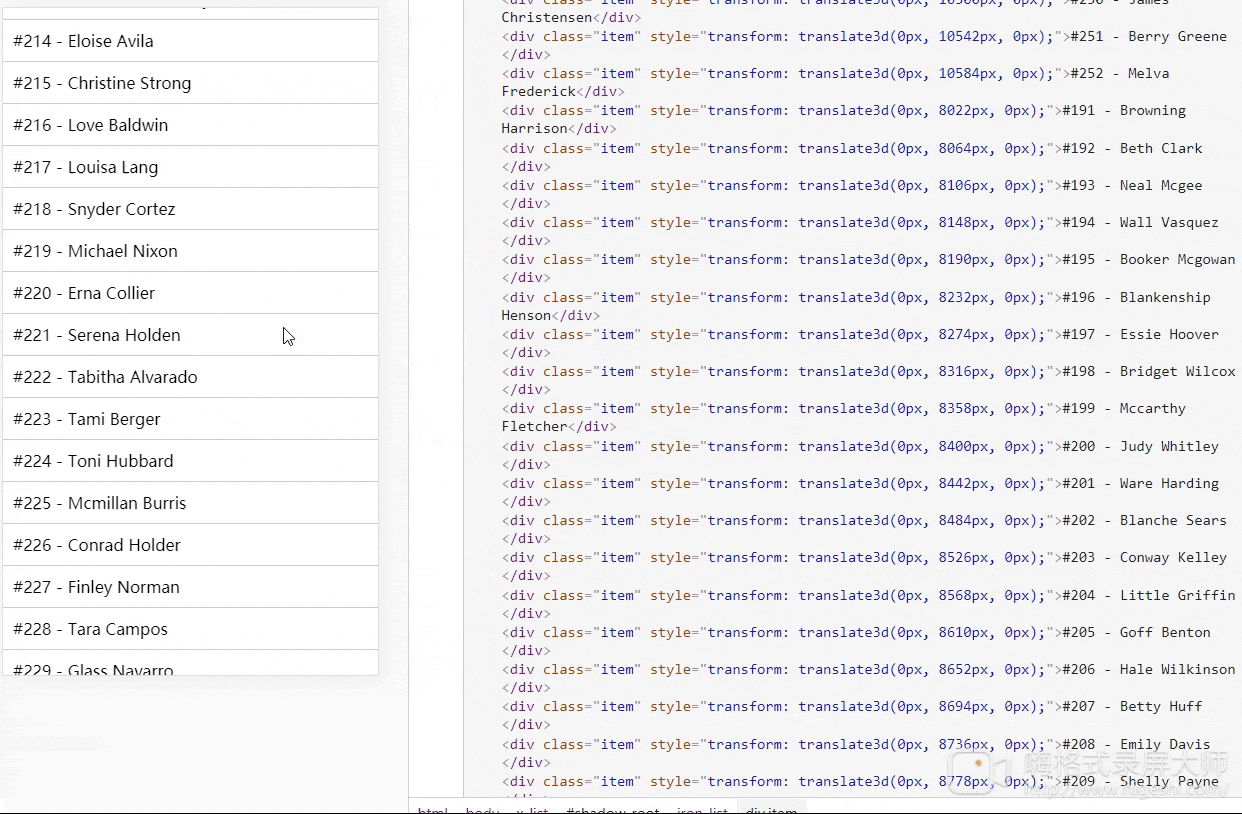Select the #220 Erna Collier entry
1242x814 pixels.
click(190, 293)
